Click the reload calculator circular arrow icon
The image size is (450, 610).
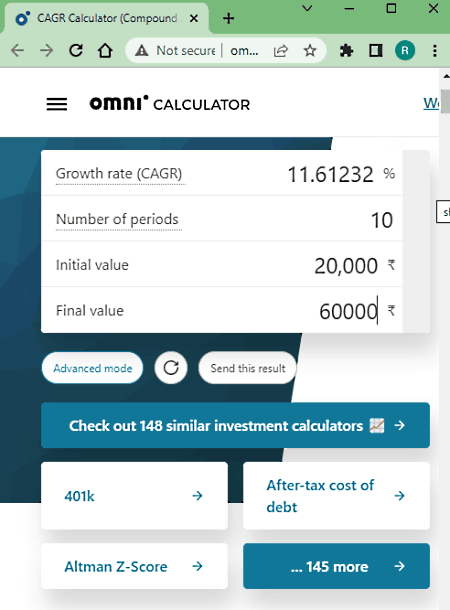171,368
